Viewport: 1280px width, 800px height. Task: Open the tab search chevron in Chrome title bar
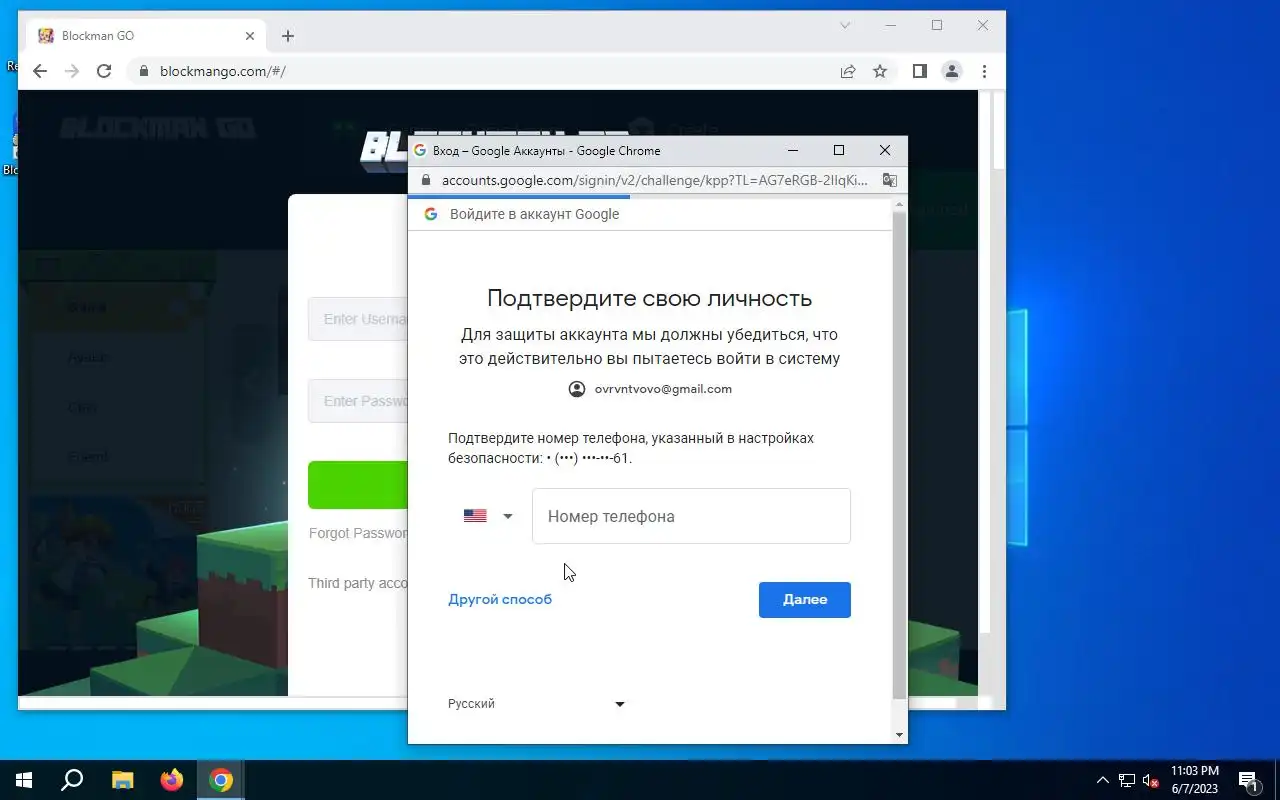point(845,25)
